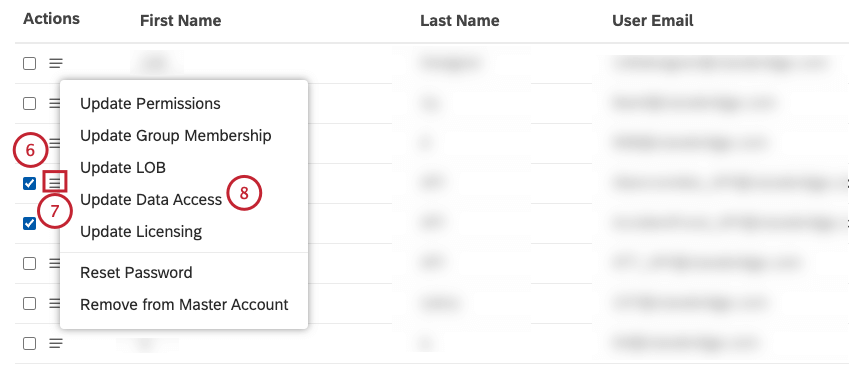Select Reset Password menu item

(136, 272)
